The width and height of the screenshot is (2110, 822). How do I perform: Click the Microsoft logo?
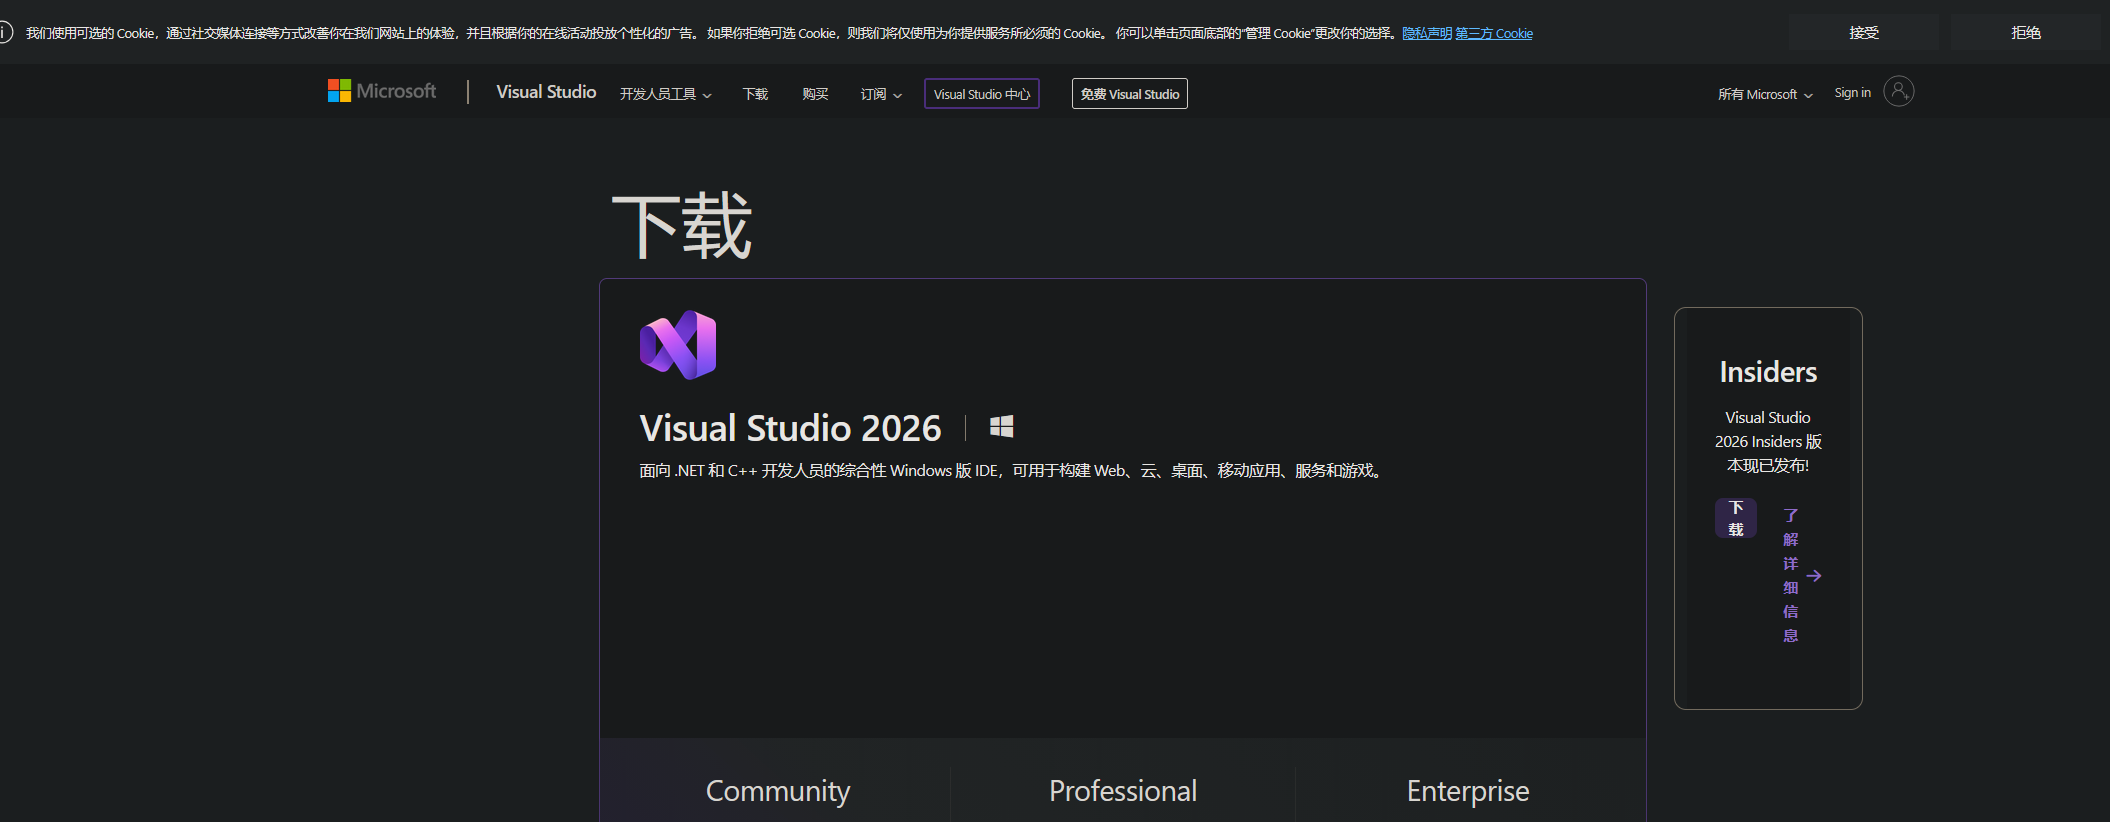pyautogui.click(x=382, y=91)
